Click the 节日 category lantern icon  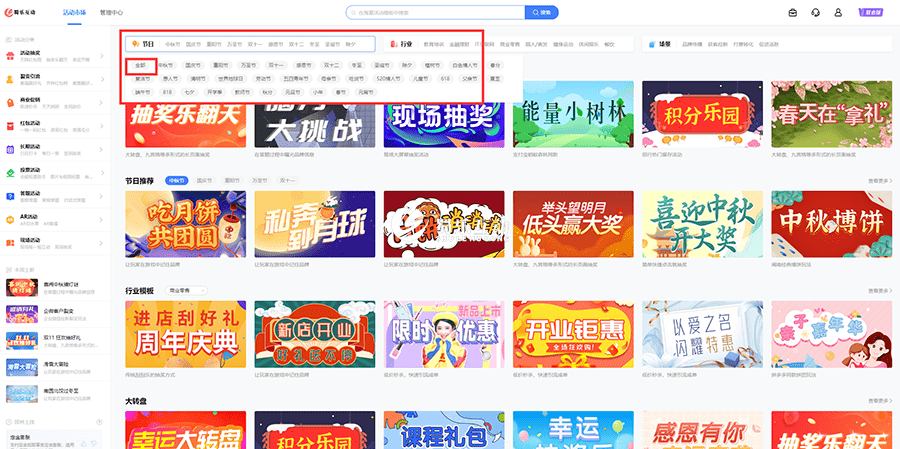[x=135, y=44]
